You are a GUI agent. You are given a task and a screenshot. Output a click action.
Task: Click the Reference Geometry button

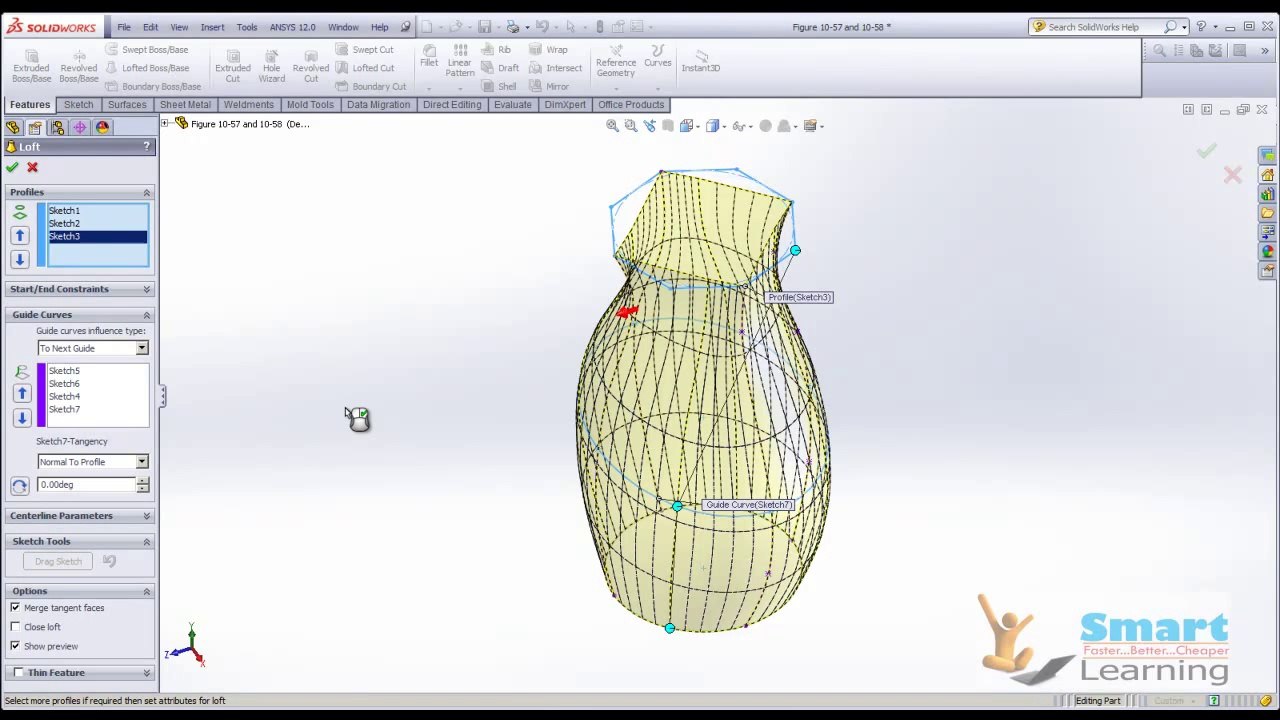616,61
